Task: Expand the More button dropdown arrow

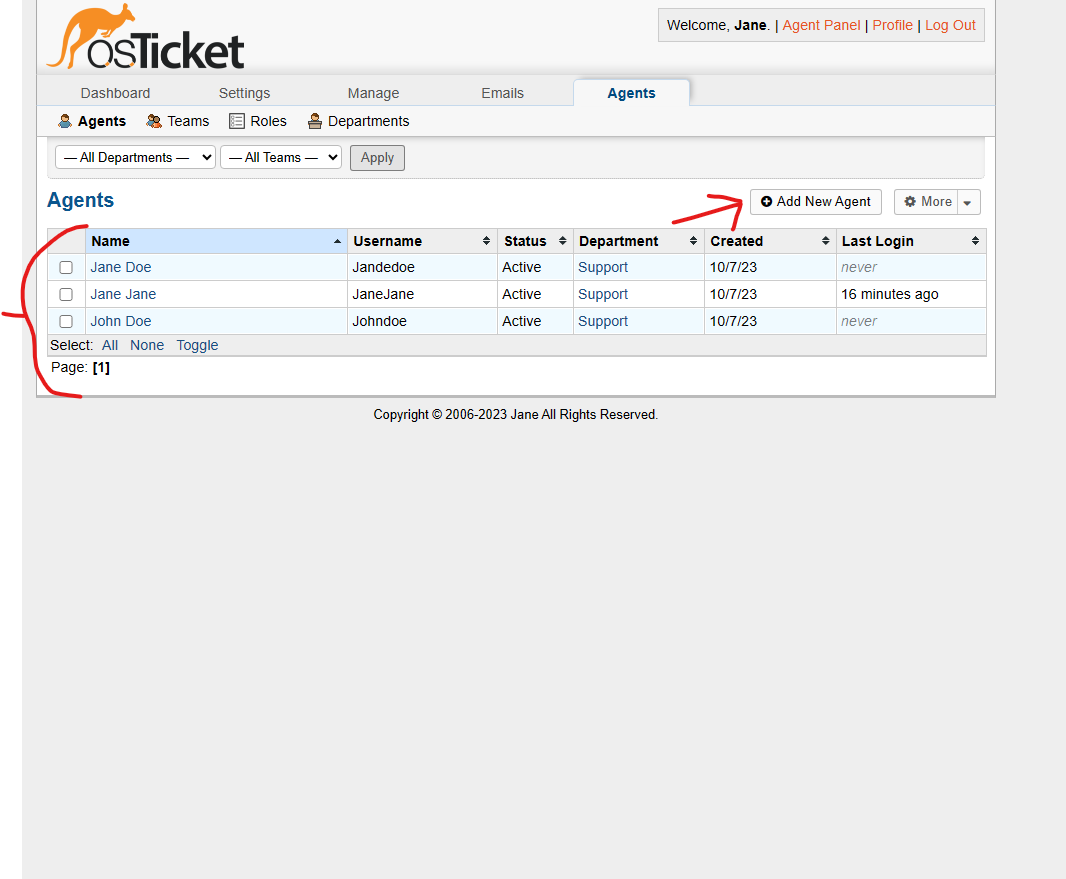Action: [x=966, y=201]
